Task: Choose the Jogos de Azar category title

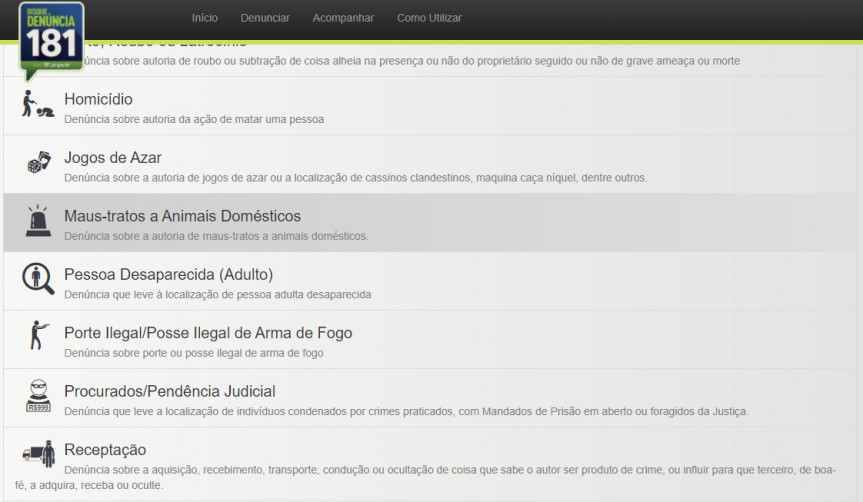Action: (x=112, y=157)
